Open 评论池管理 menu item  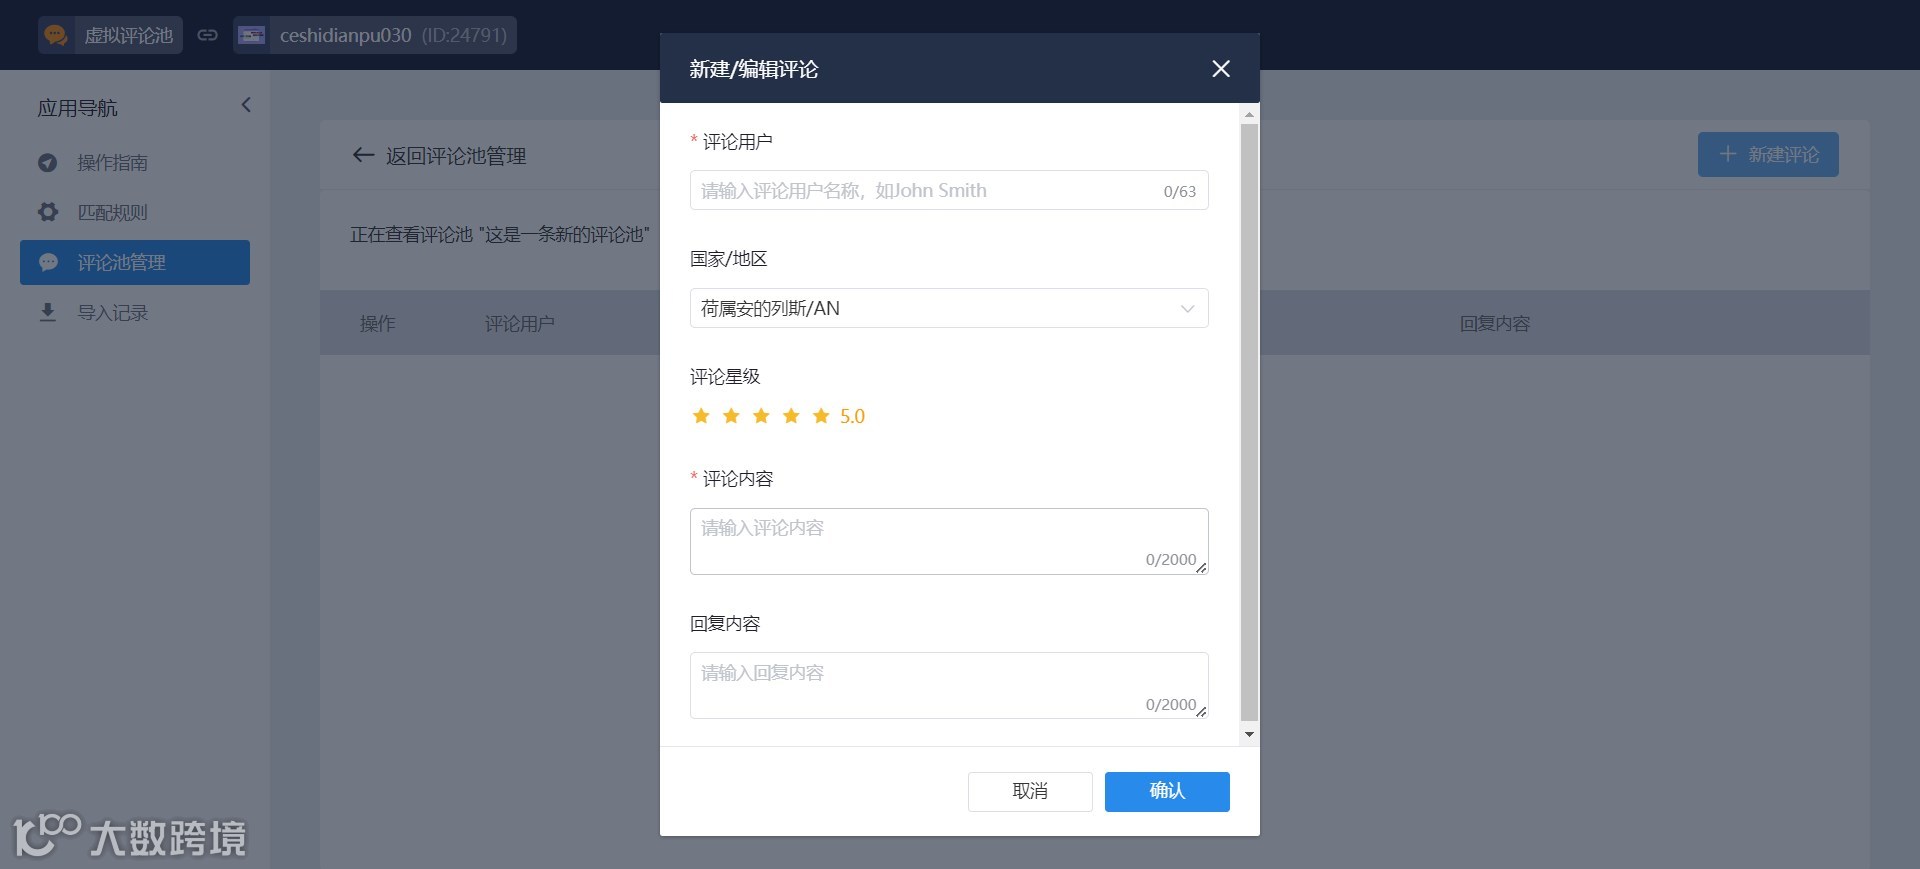point(135,262)
